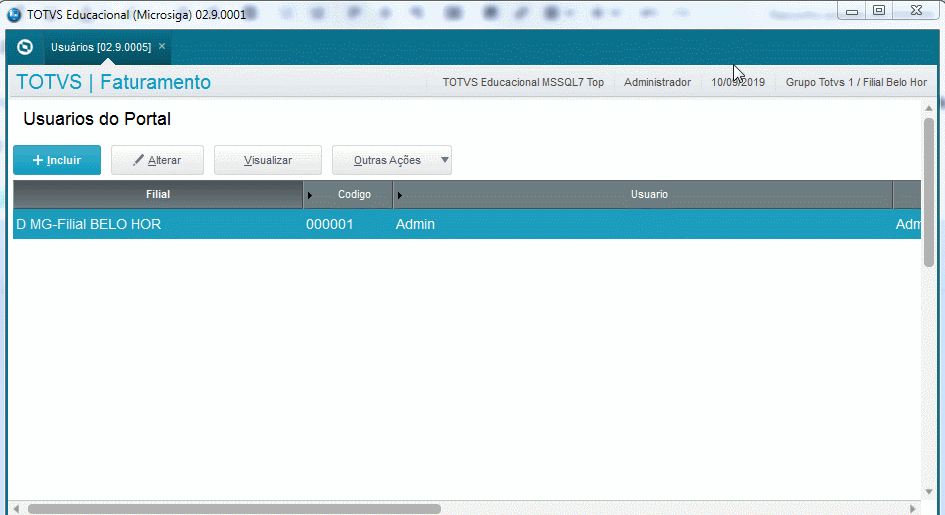Click the Visualizar button
Viewport: 945px width, 515px height.
point(268,160)
